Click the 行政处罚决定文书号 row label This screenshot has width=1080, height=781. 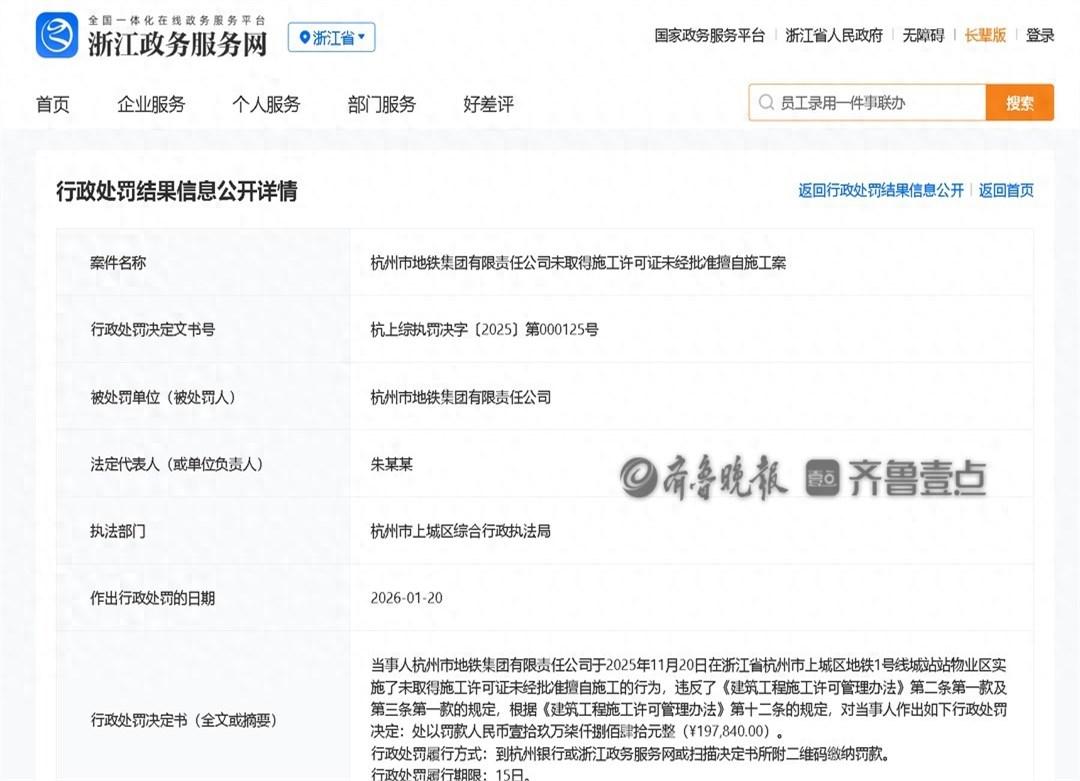(152, 329)
